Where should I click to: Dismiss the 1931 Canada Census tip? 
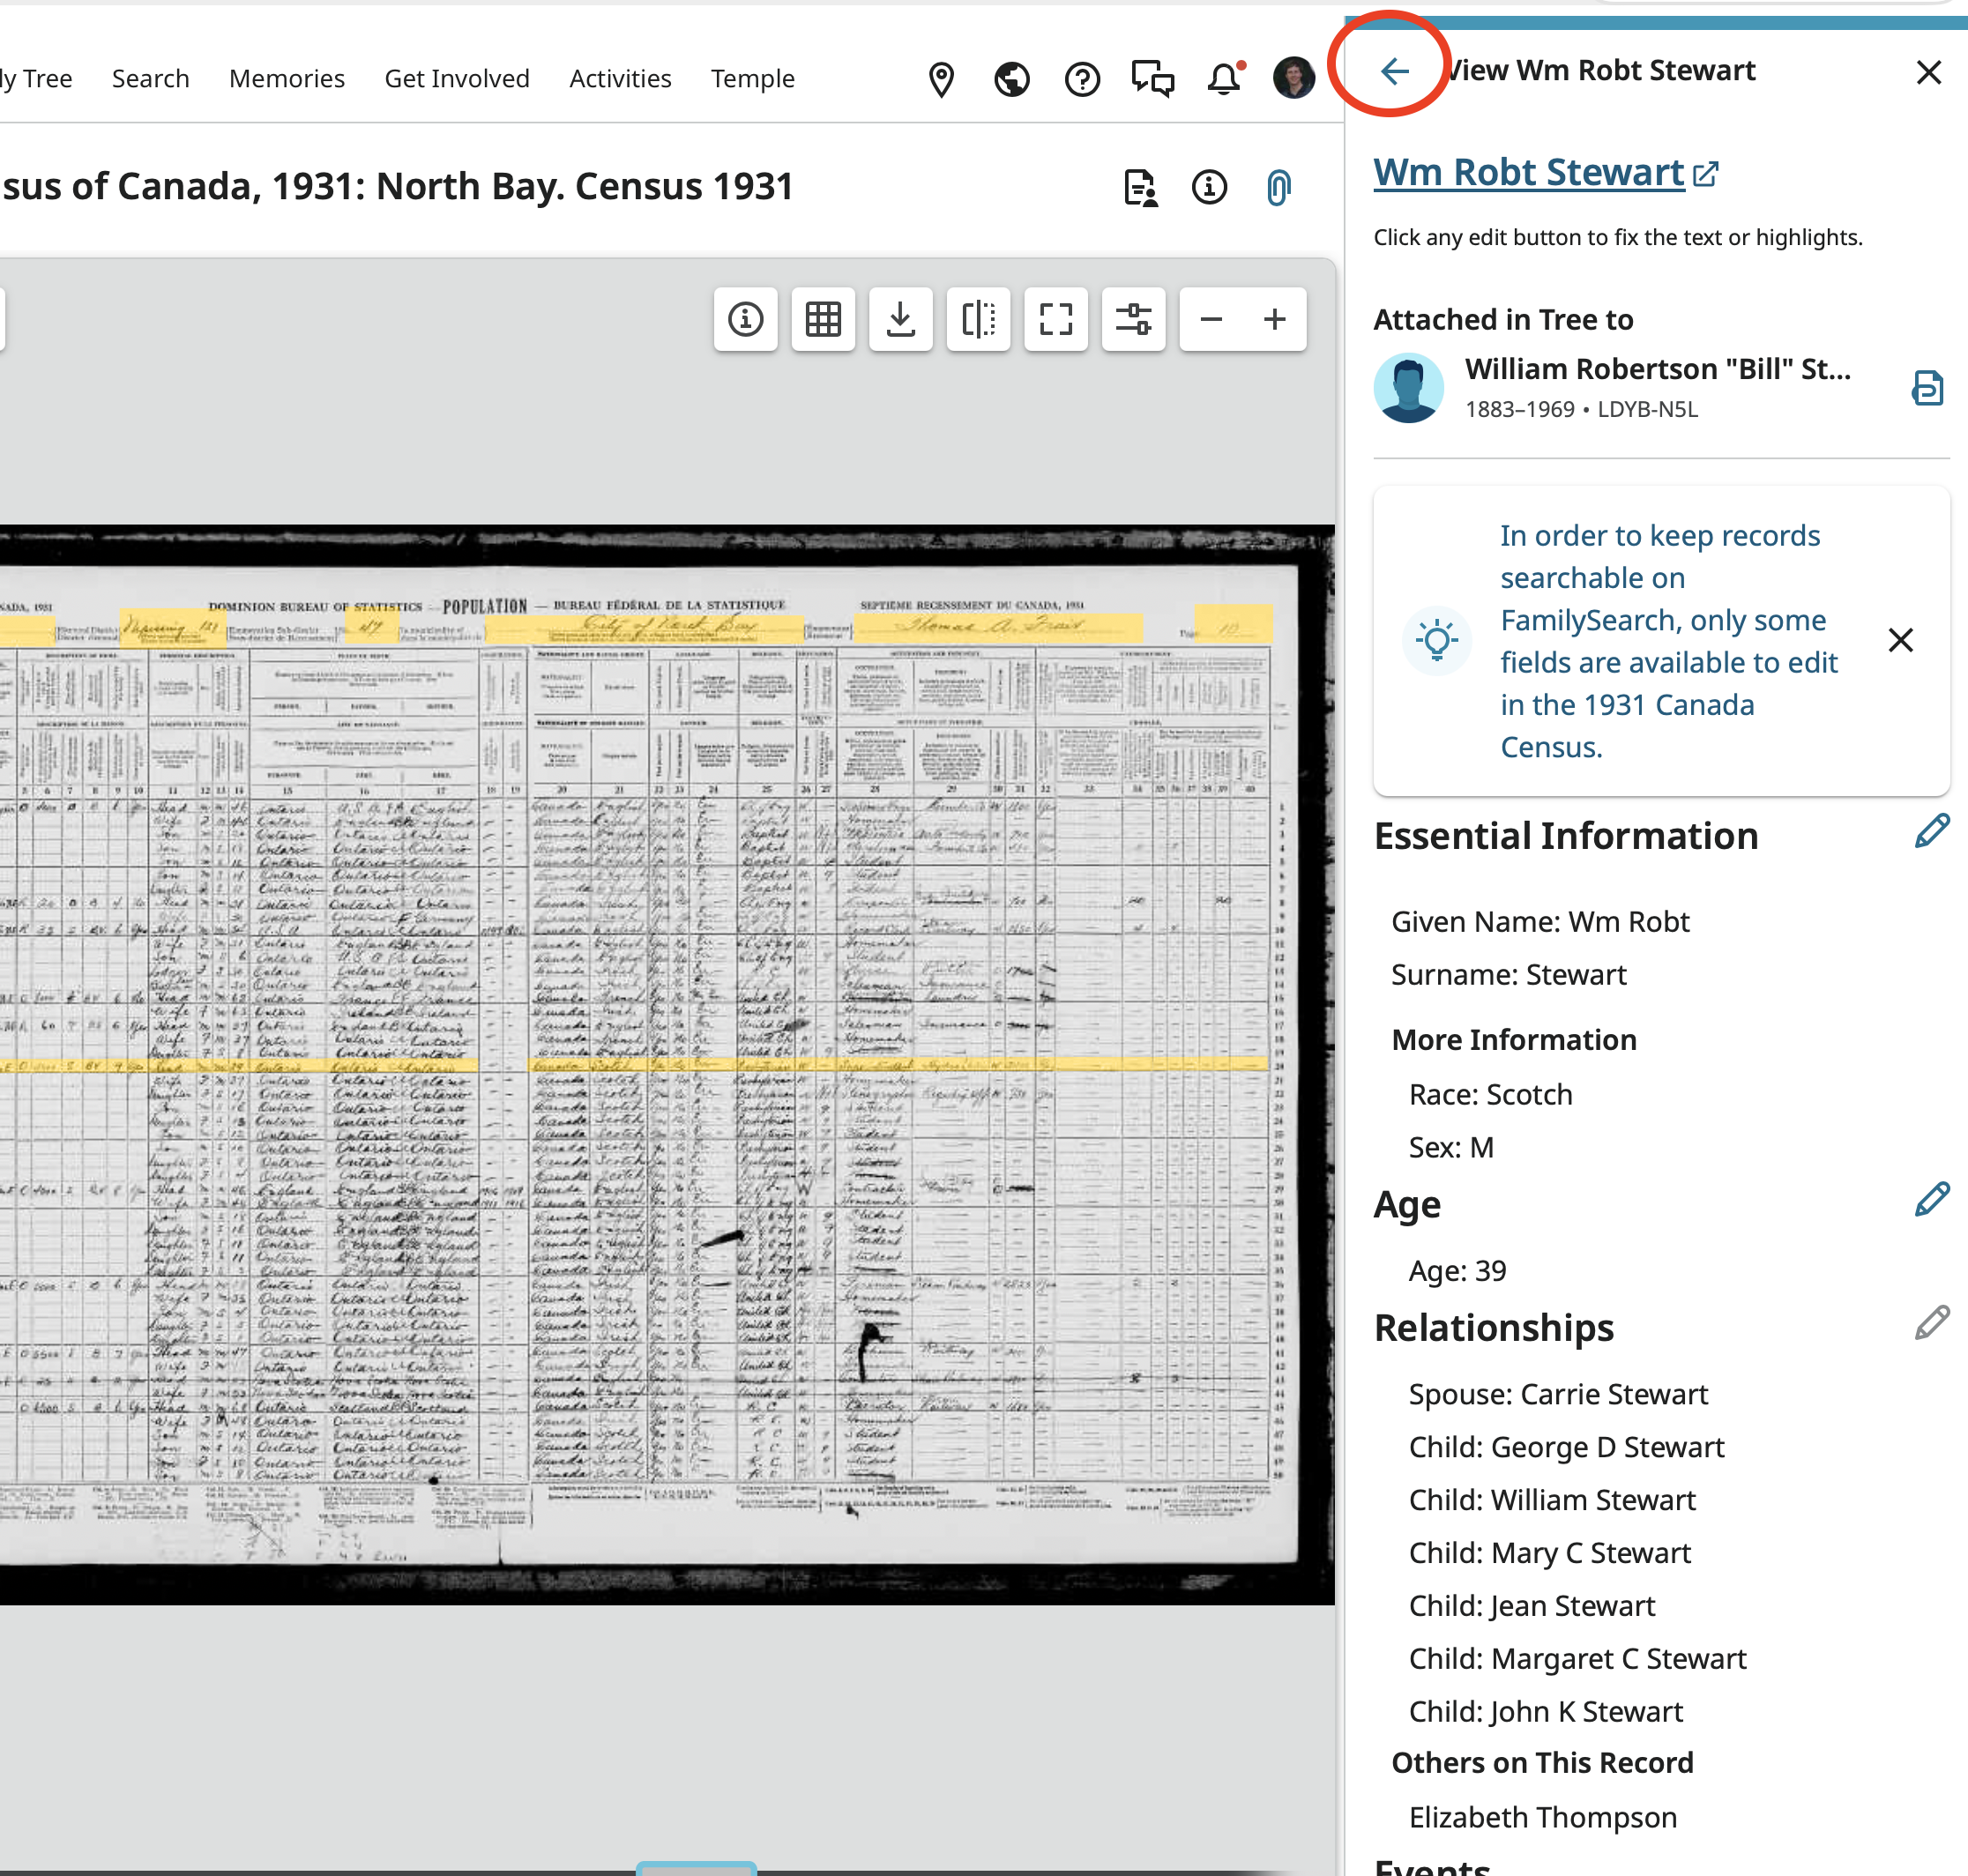coord(1900,640)
